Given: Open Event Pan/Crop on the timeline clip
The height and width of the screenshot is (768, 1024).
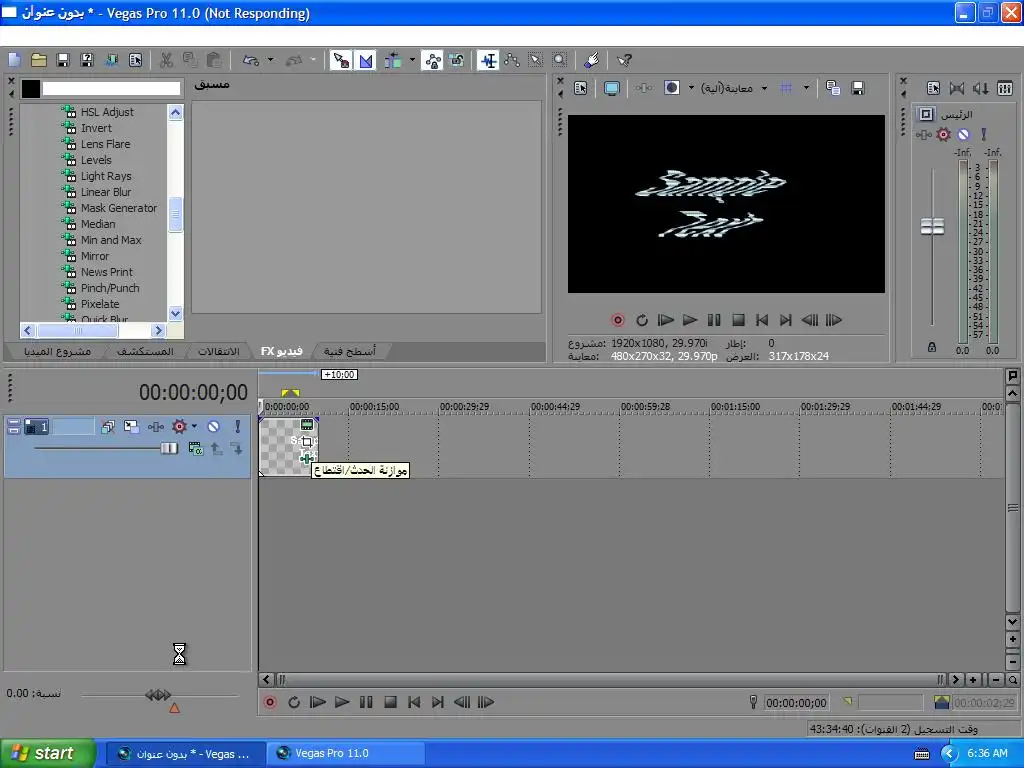Looking at the screenshot, I should pyautogui.click(x=306, y=441).
